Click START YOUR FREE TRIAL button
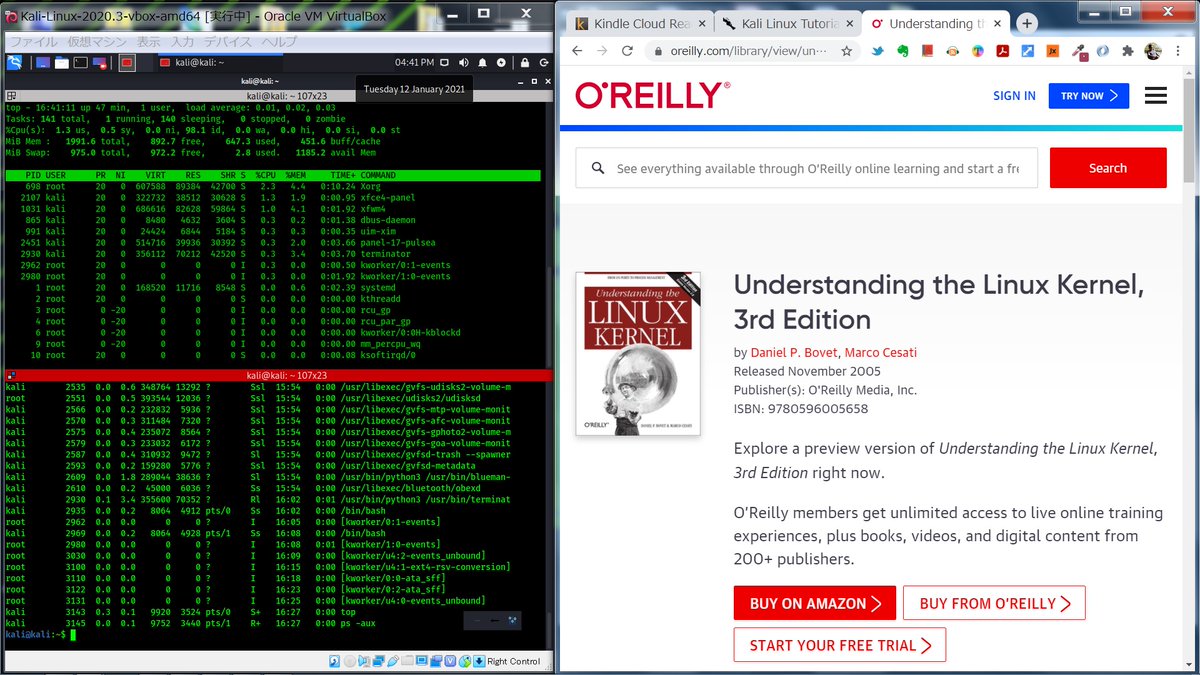This screenshot has height=675, width=1200. [x=840, y=645]
